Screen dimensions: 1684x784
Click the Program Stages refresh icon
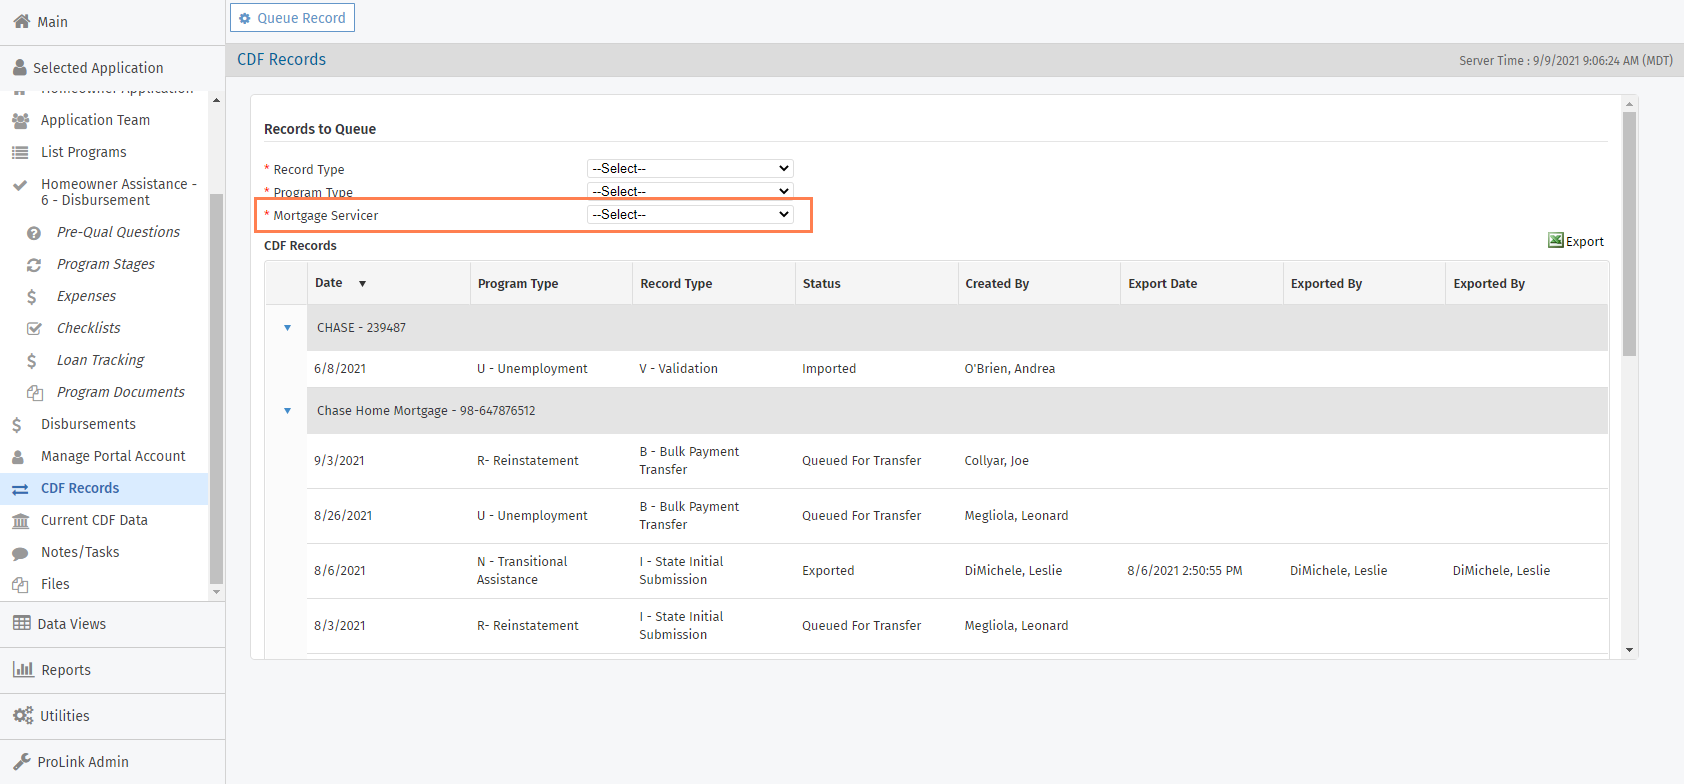click(x=34, y=265)
